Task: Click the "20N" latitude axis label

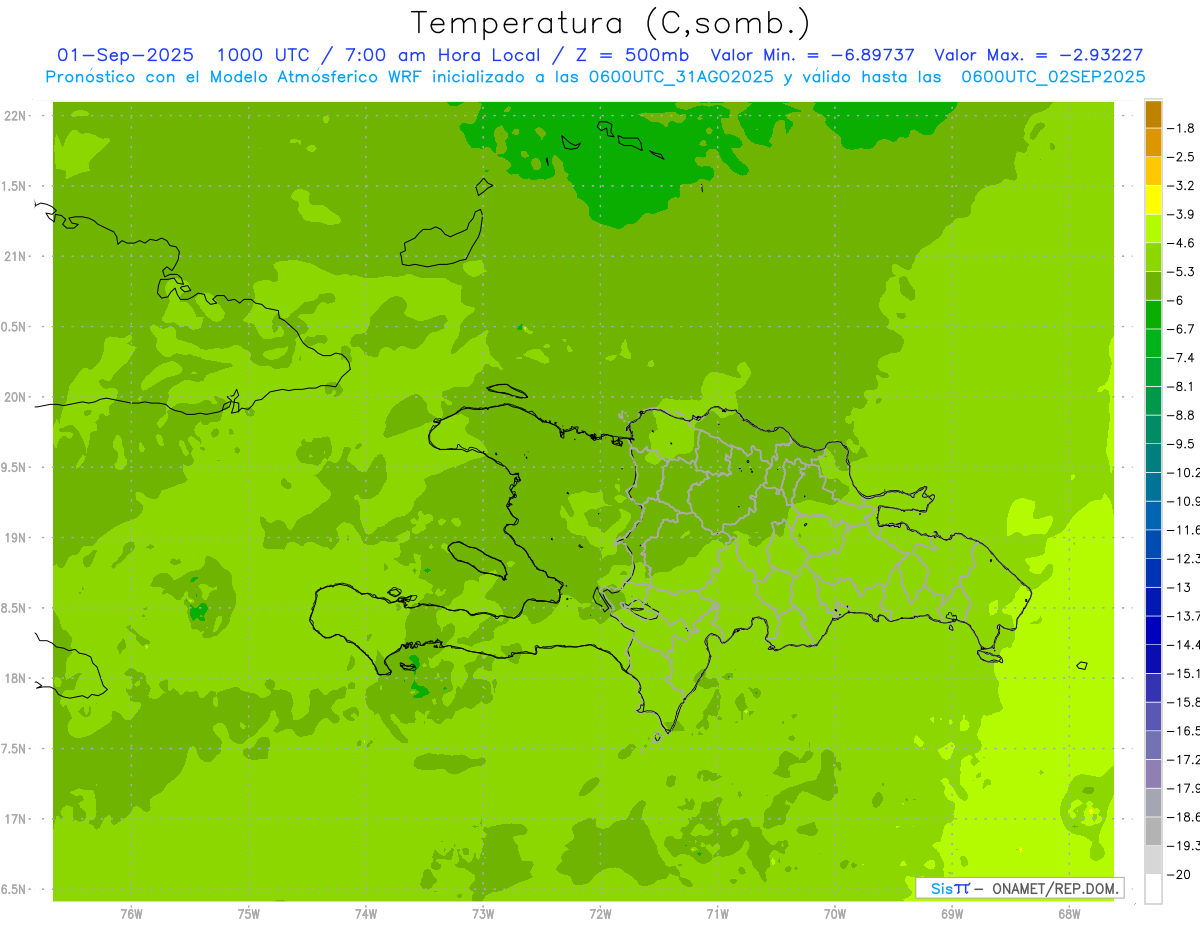Action: pos(16,397)
